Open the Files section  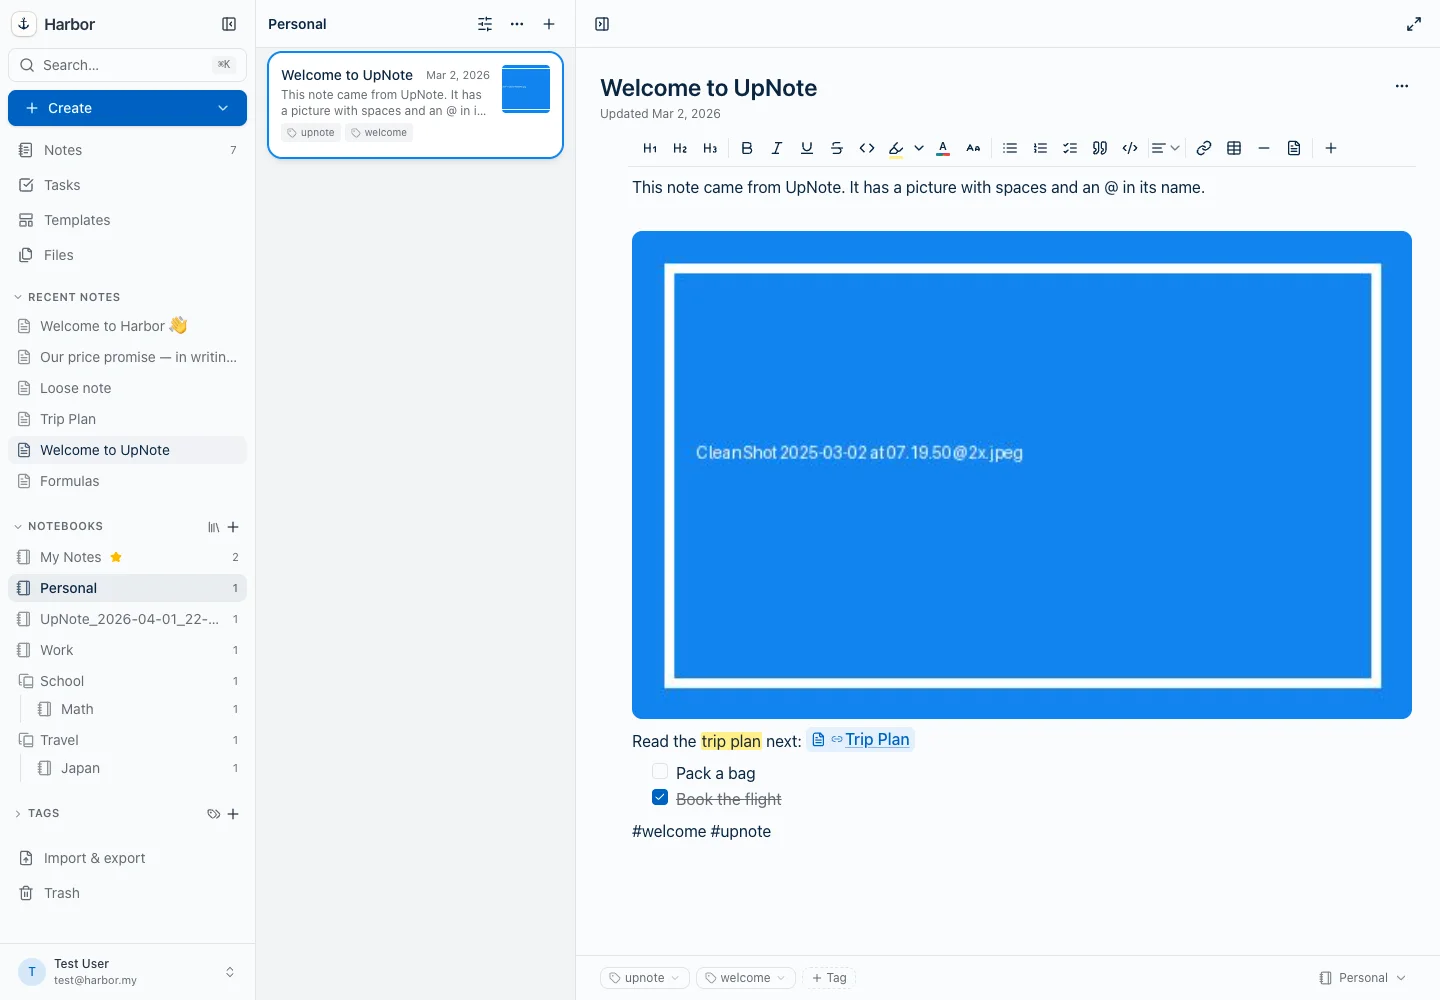127,255
